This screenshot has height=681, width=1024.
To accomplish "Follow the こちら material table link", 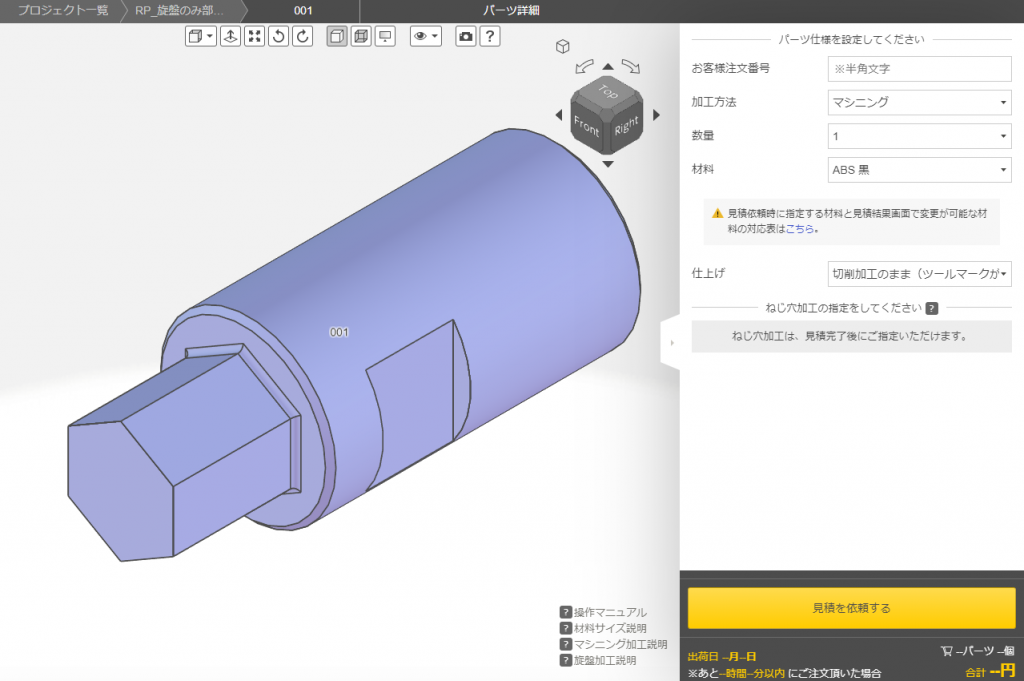I will tap(799, 229).
